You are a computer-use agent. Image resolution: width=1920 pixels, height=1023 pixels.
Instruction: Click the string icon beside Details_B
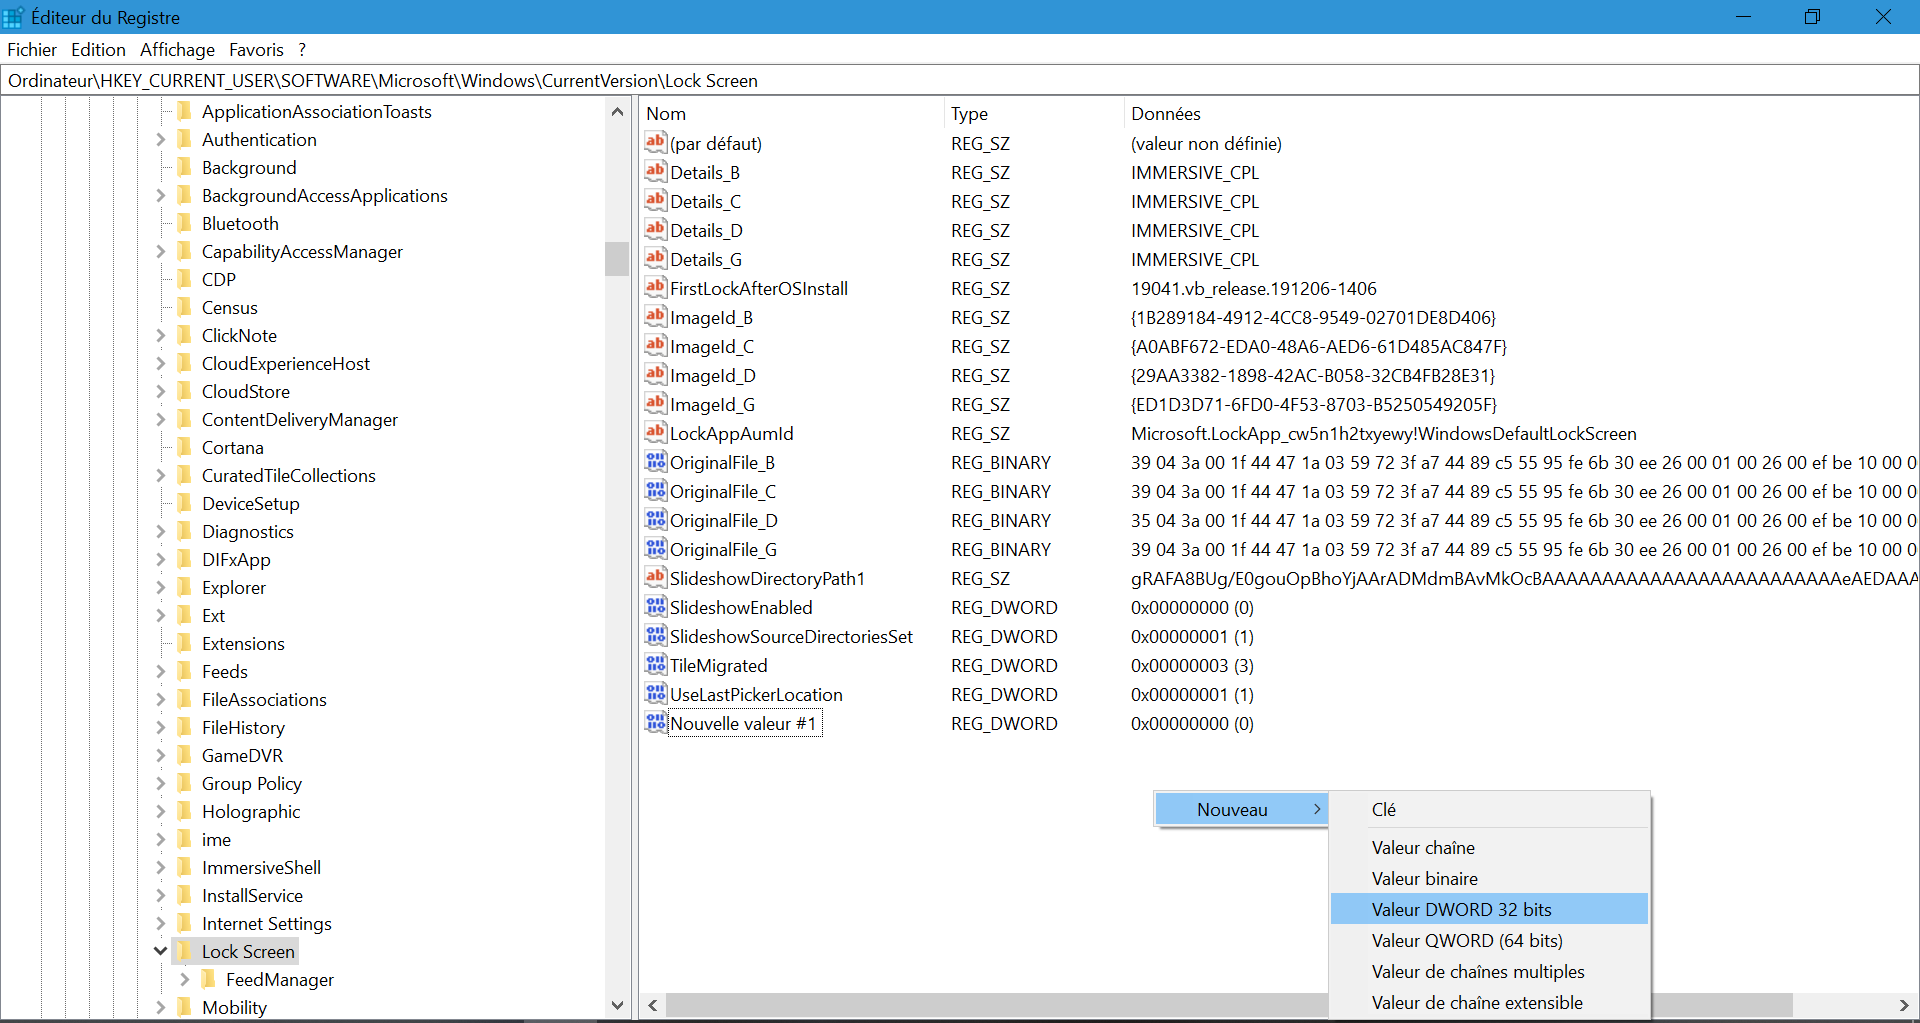[655, 172]
